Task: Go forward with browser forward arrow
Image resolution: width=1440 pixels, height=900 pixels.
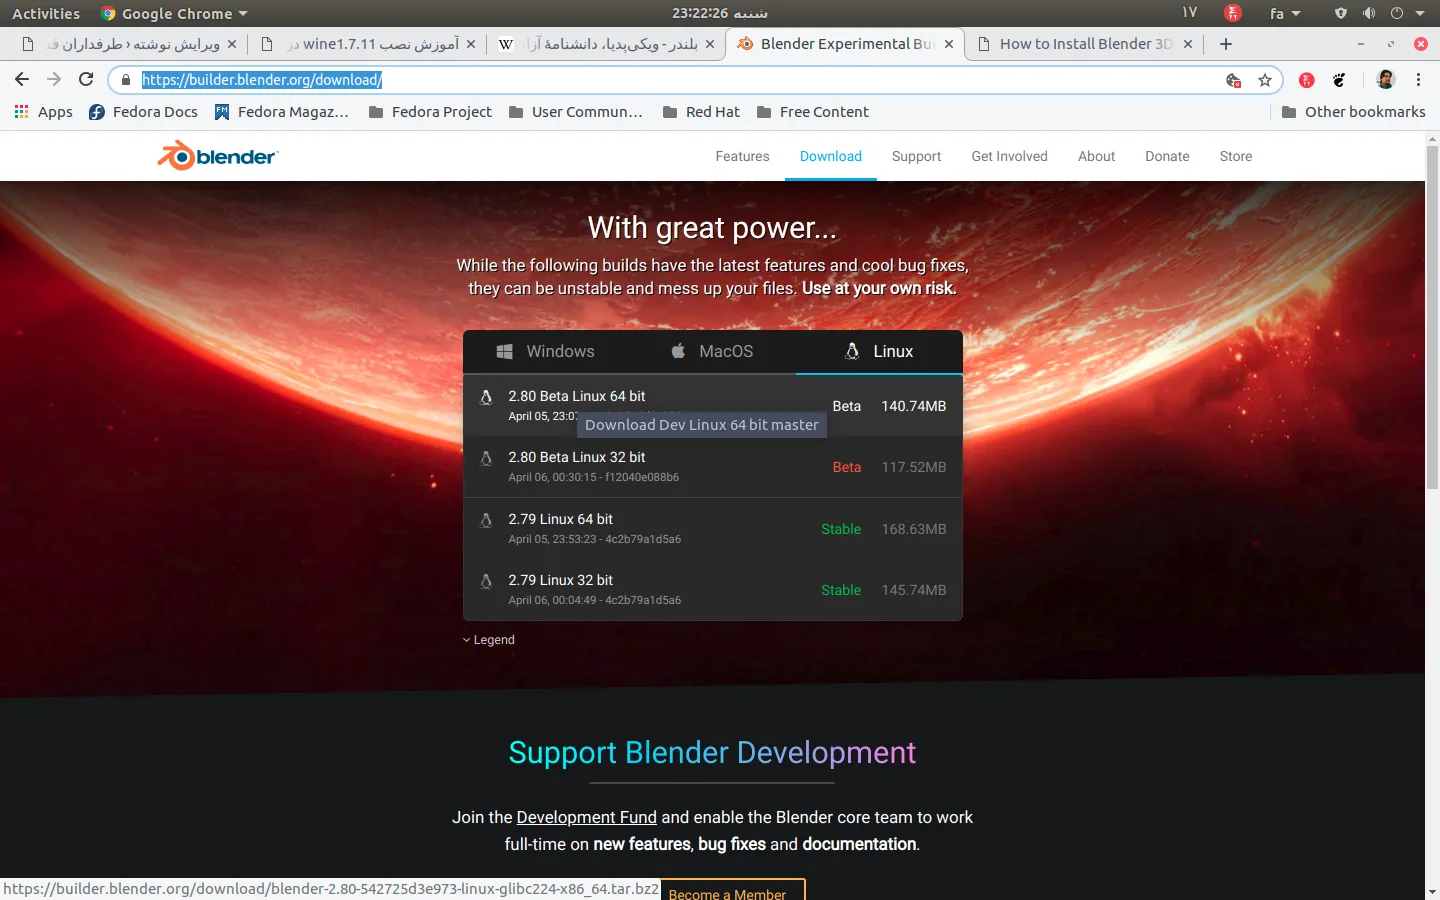Action: point(54,79)
